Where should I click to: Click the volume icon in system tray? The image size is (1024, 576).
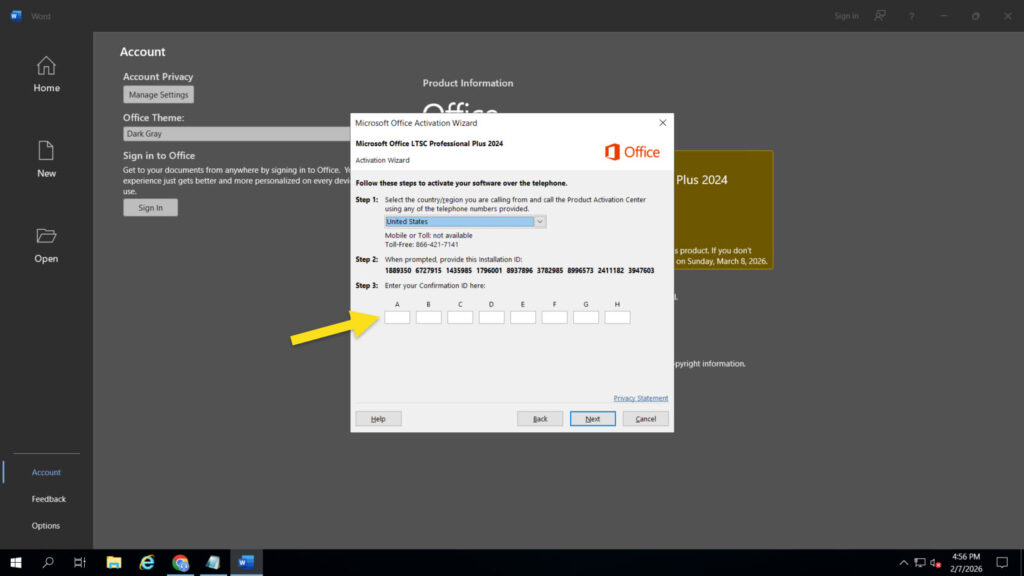935,562
